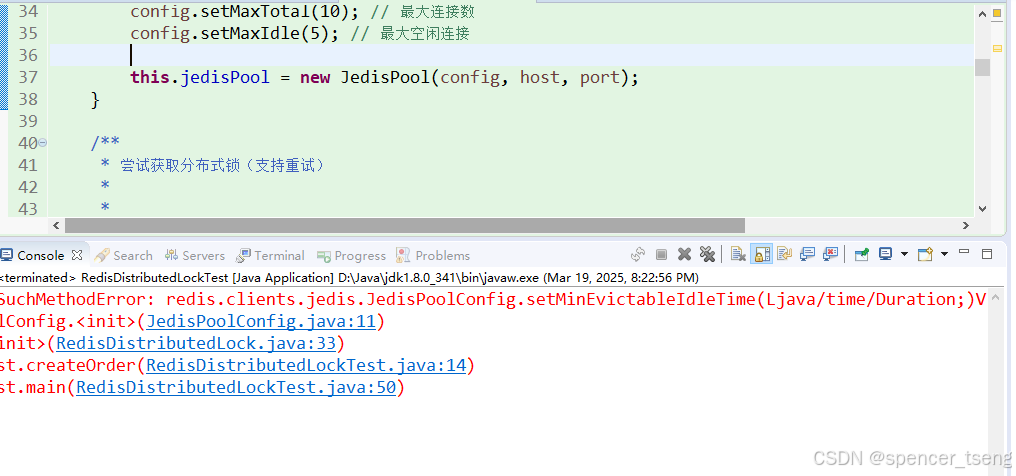The image size is (1016, 476).
Task: Open the RedisDistributedLockTest.java:14 link
Action: click(x=306, y=365)
